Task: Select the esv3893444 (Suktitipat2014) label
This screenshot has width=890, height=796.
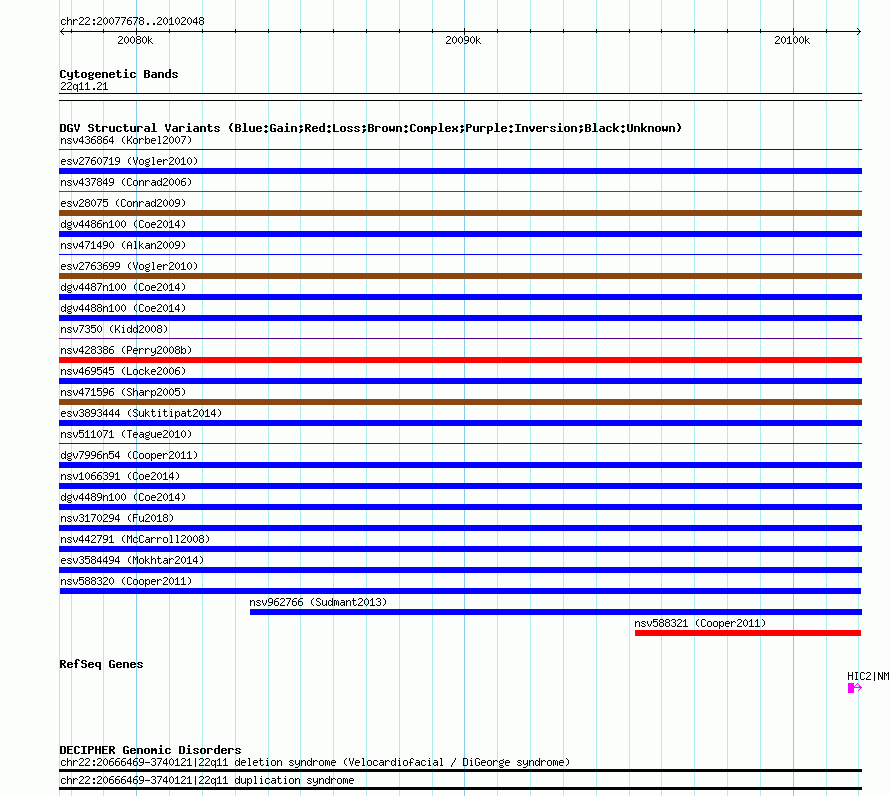Action: [141, 413]
